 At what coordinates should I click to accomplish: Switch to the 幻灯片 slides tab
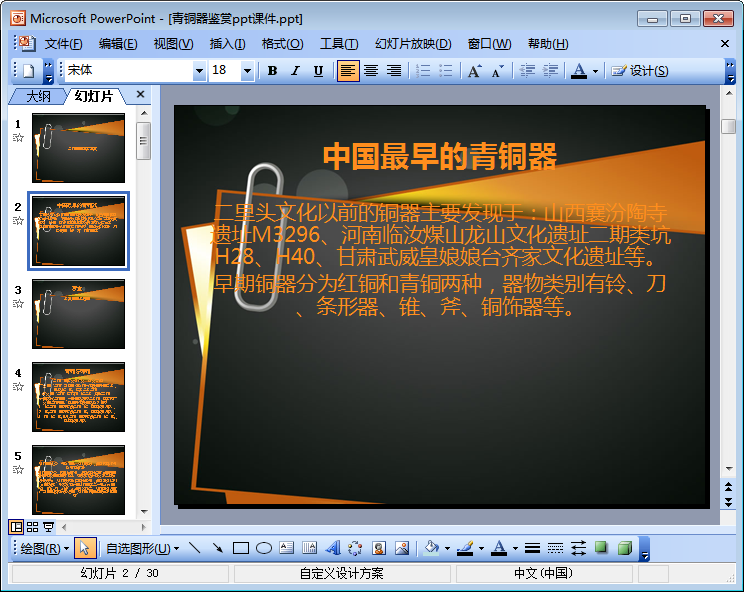click(94, 96)
